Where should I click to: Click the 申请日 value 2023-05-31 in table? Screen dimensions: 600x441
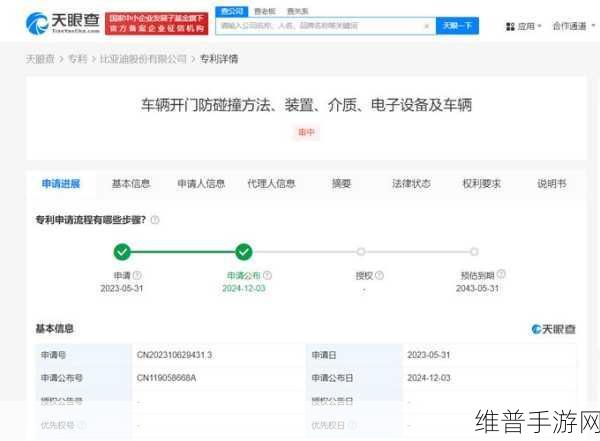pos(429,355)
